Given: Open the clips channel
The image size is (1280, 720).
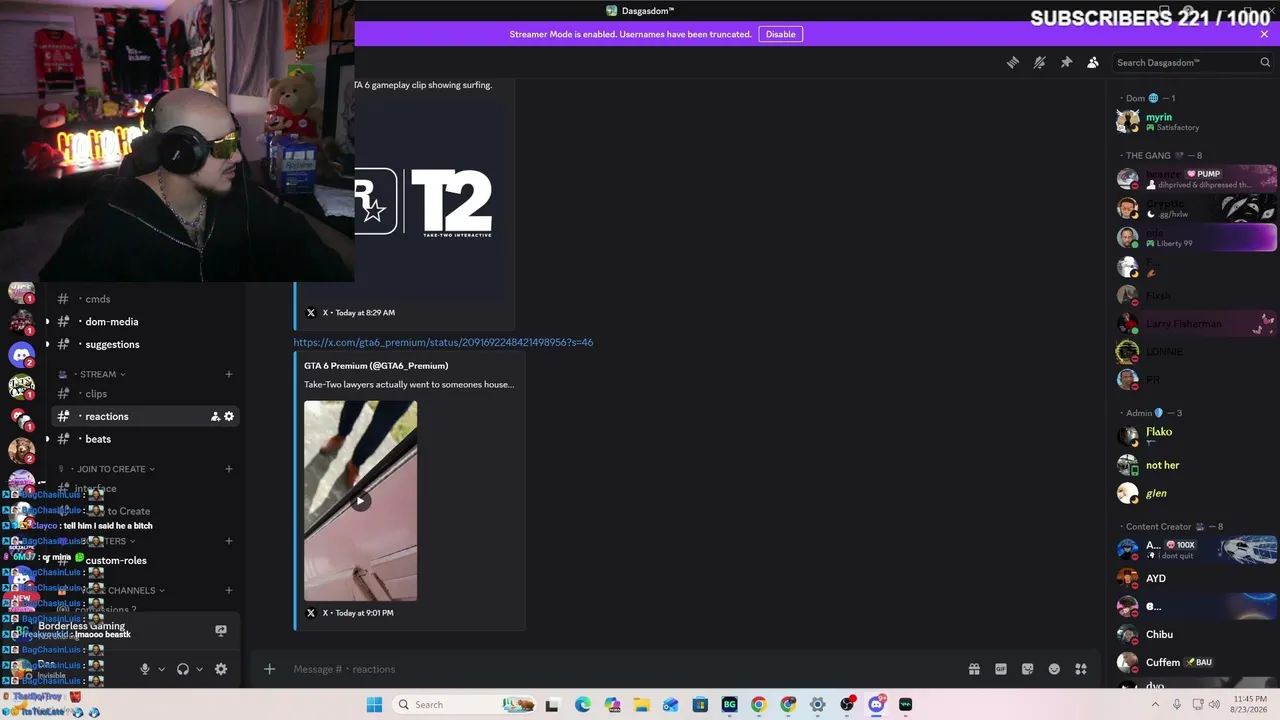Looking at the screenshot, I should click(96, 394).
